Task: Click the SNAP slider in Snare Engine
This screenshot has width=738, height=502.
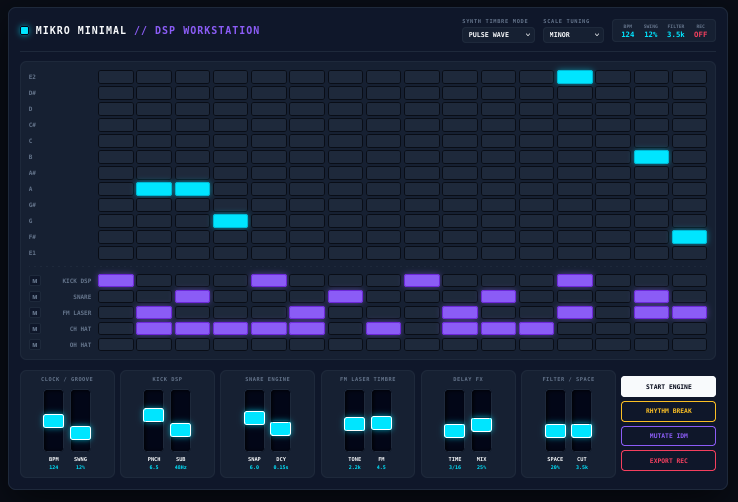Action: pos(254,421)
